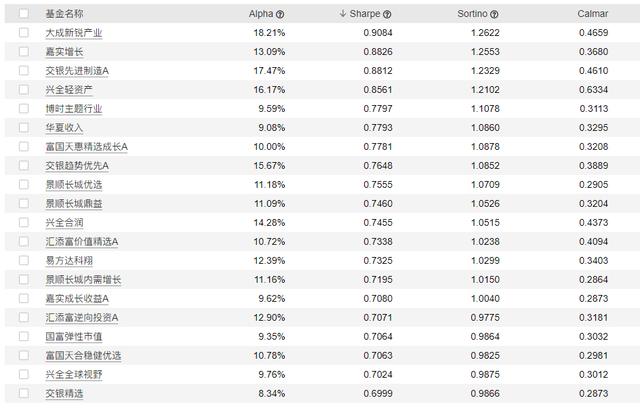This screenshot has width=640, height=415.
Task: Open the 交银先进制造A fund link
Action: [x=77, y=70]
